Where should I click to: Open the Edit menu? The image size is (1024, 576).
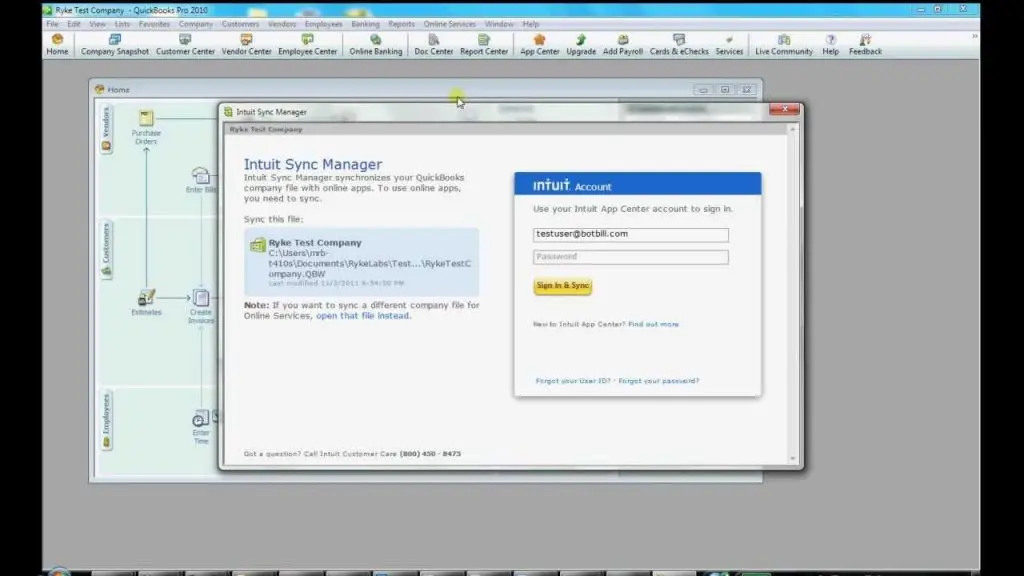[74, 24]
